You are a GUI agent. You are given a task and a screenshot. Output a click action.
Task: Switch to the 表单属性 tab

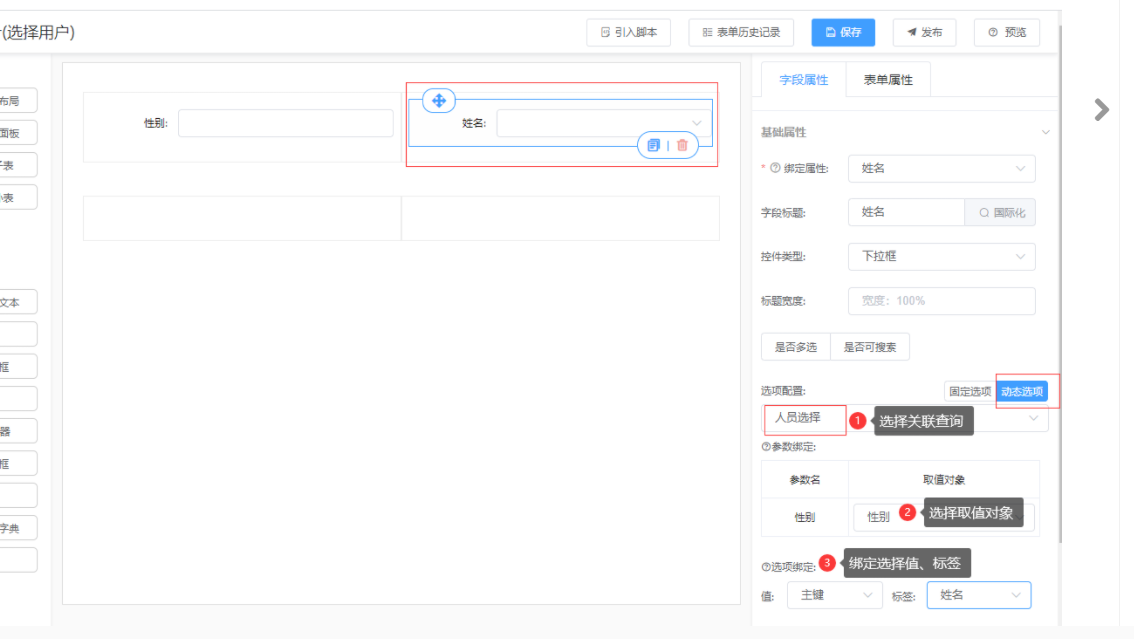coord(888,80)
